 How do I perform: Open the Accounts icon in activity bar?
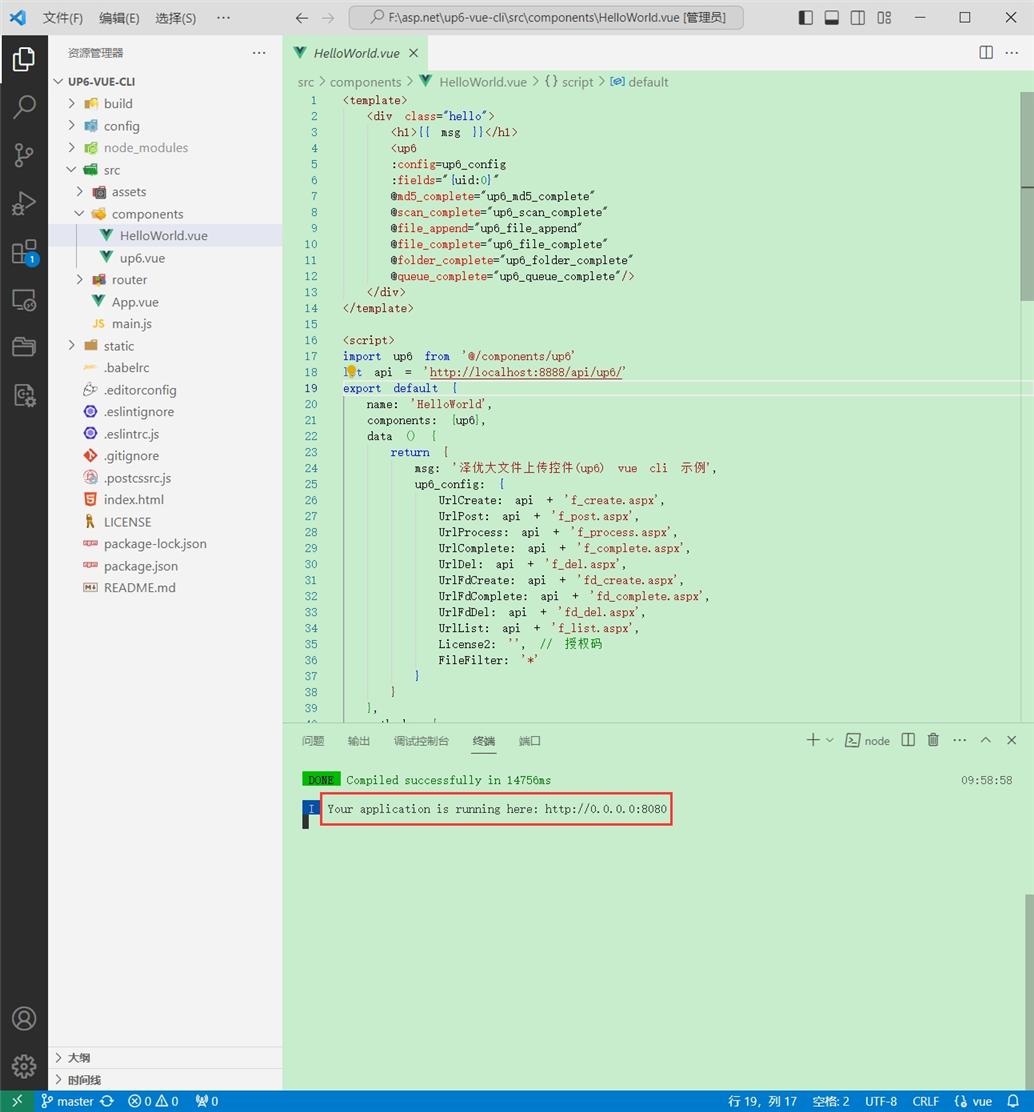point(24,1018)
